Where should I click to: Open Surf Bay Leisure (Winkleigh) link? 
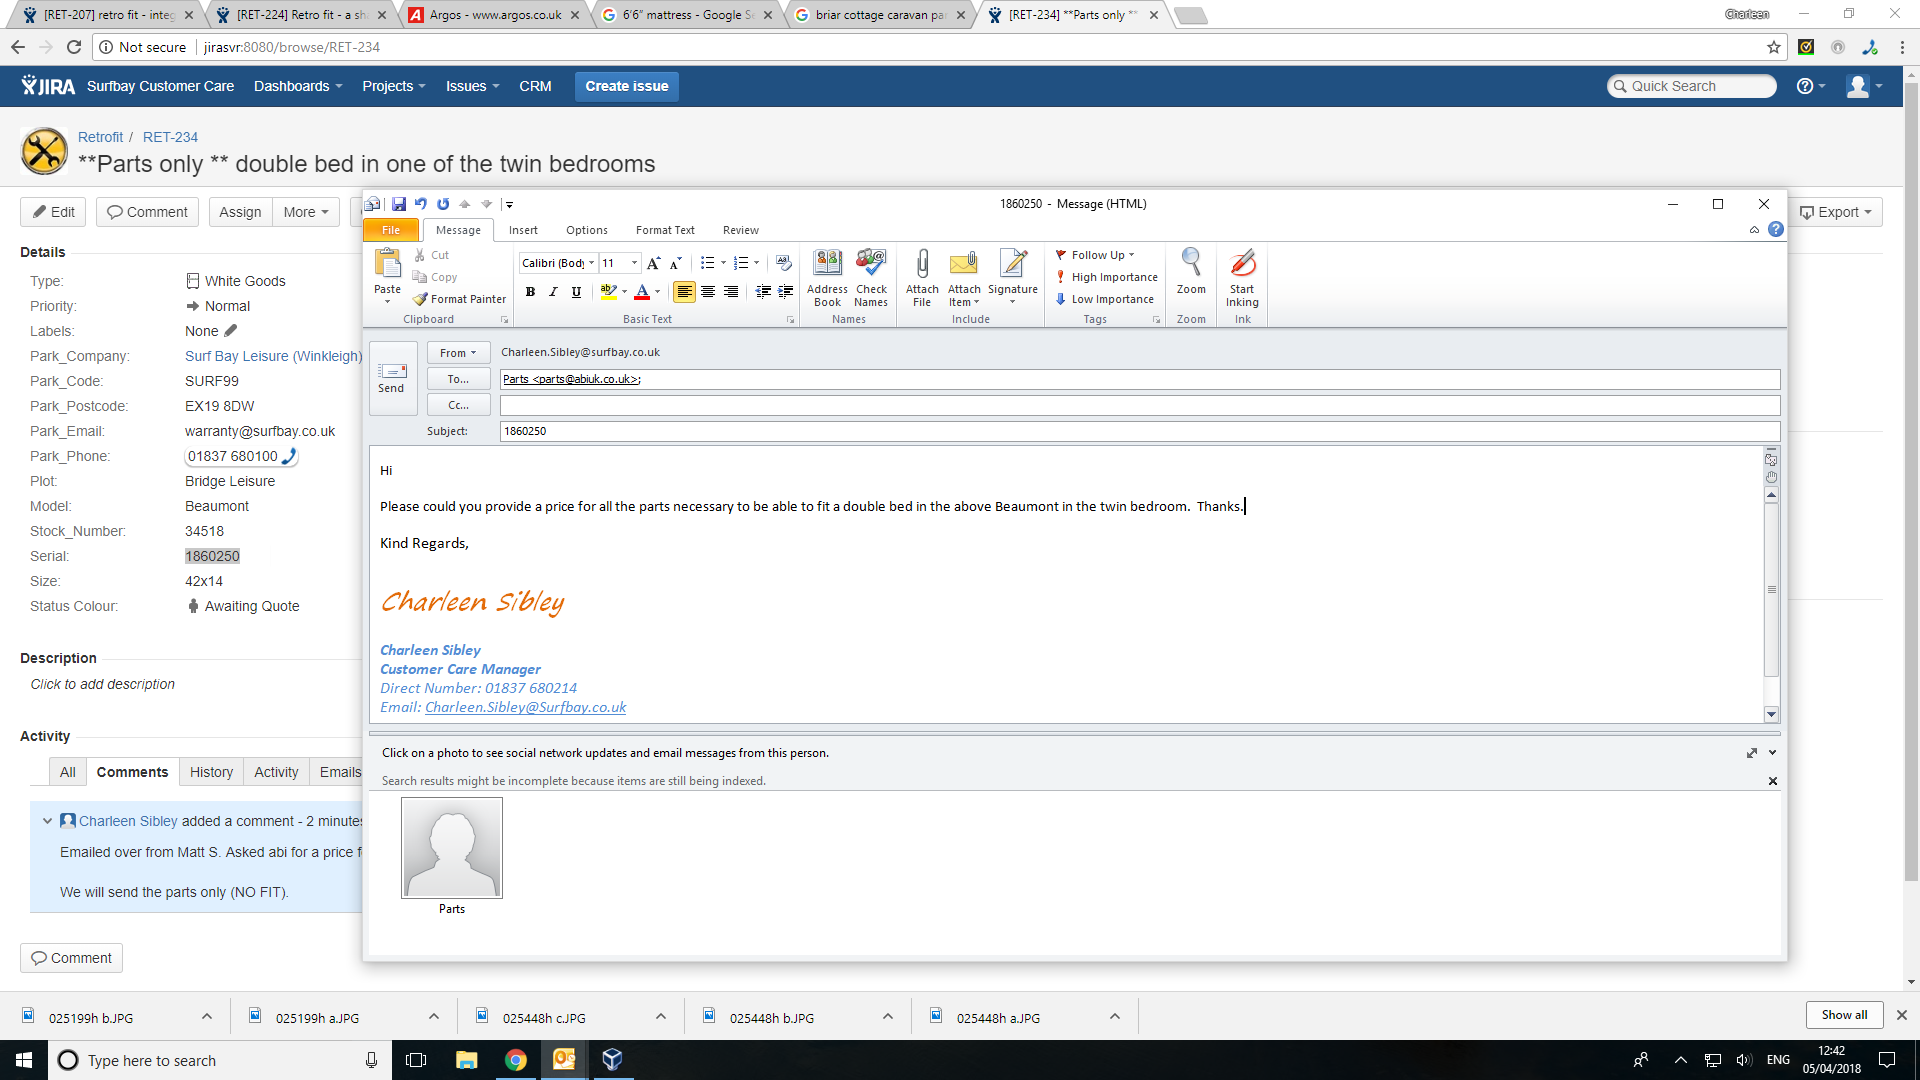pos(273,356)
